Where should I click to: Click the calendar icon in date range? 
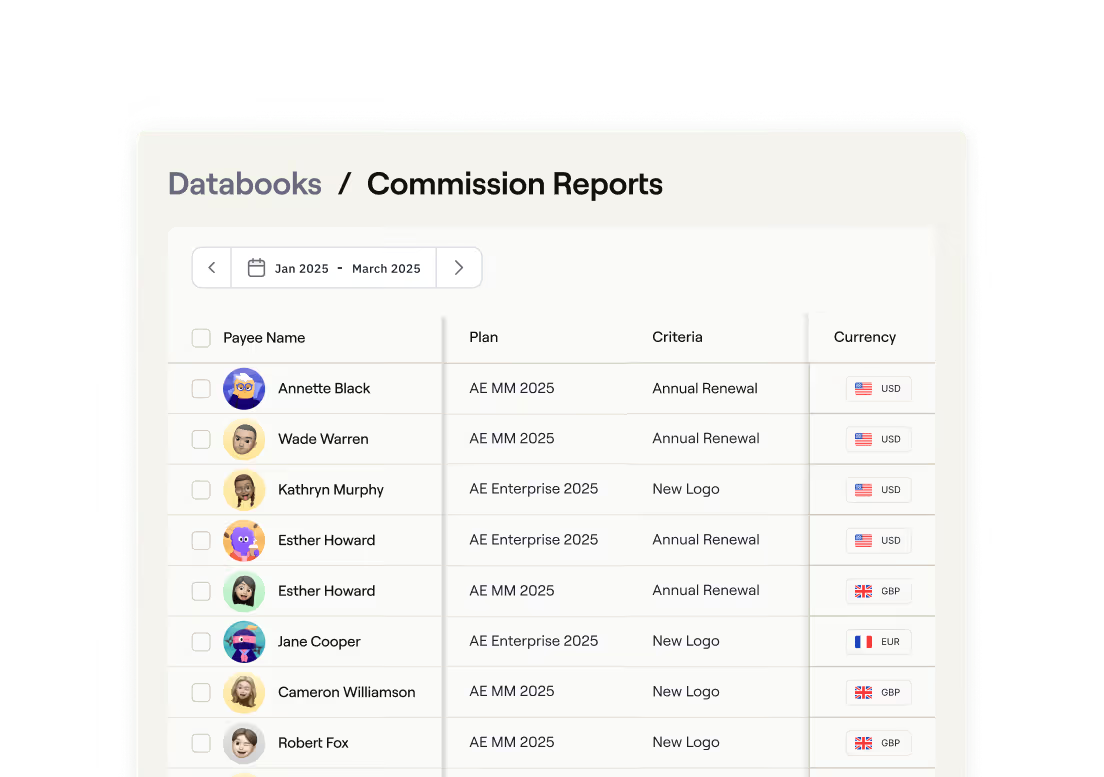(x=256, y=268)
